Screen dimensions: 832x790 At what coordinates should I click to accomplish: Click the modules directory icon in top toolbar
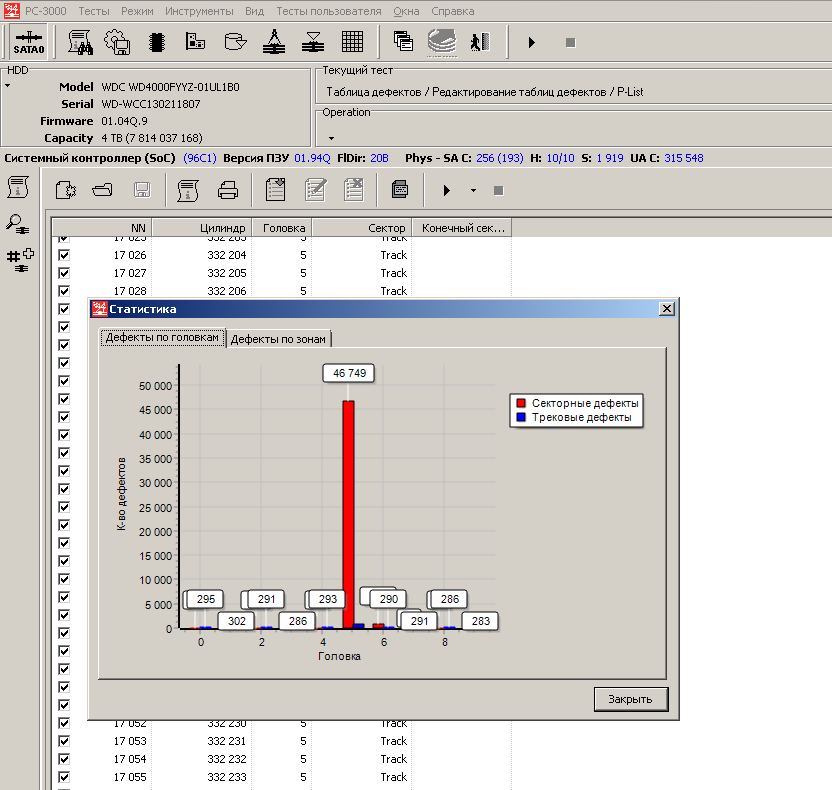(x=195, y=41)
